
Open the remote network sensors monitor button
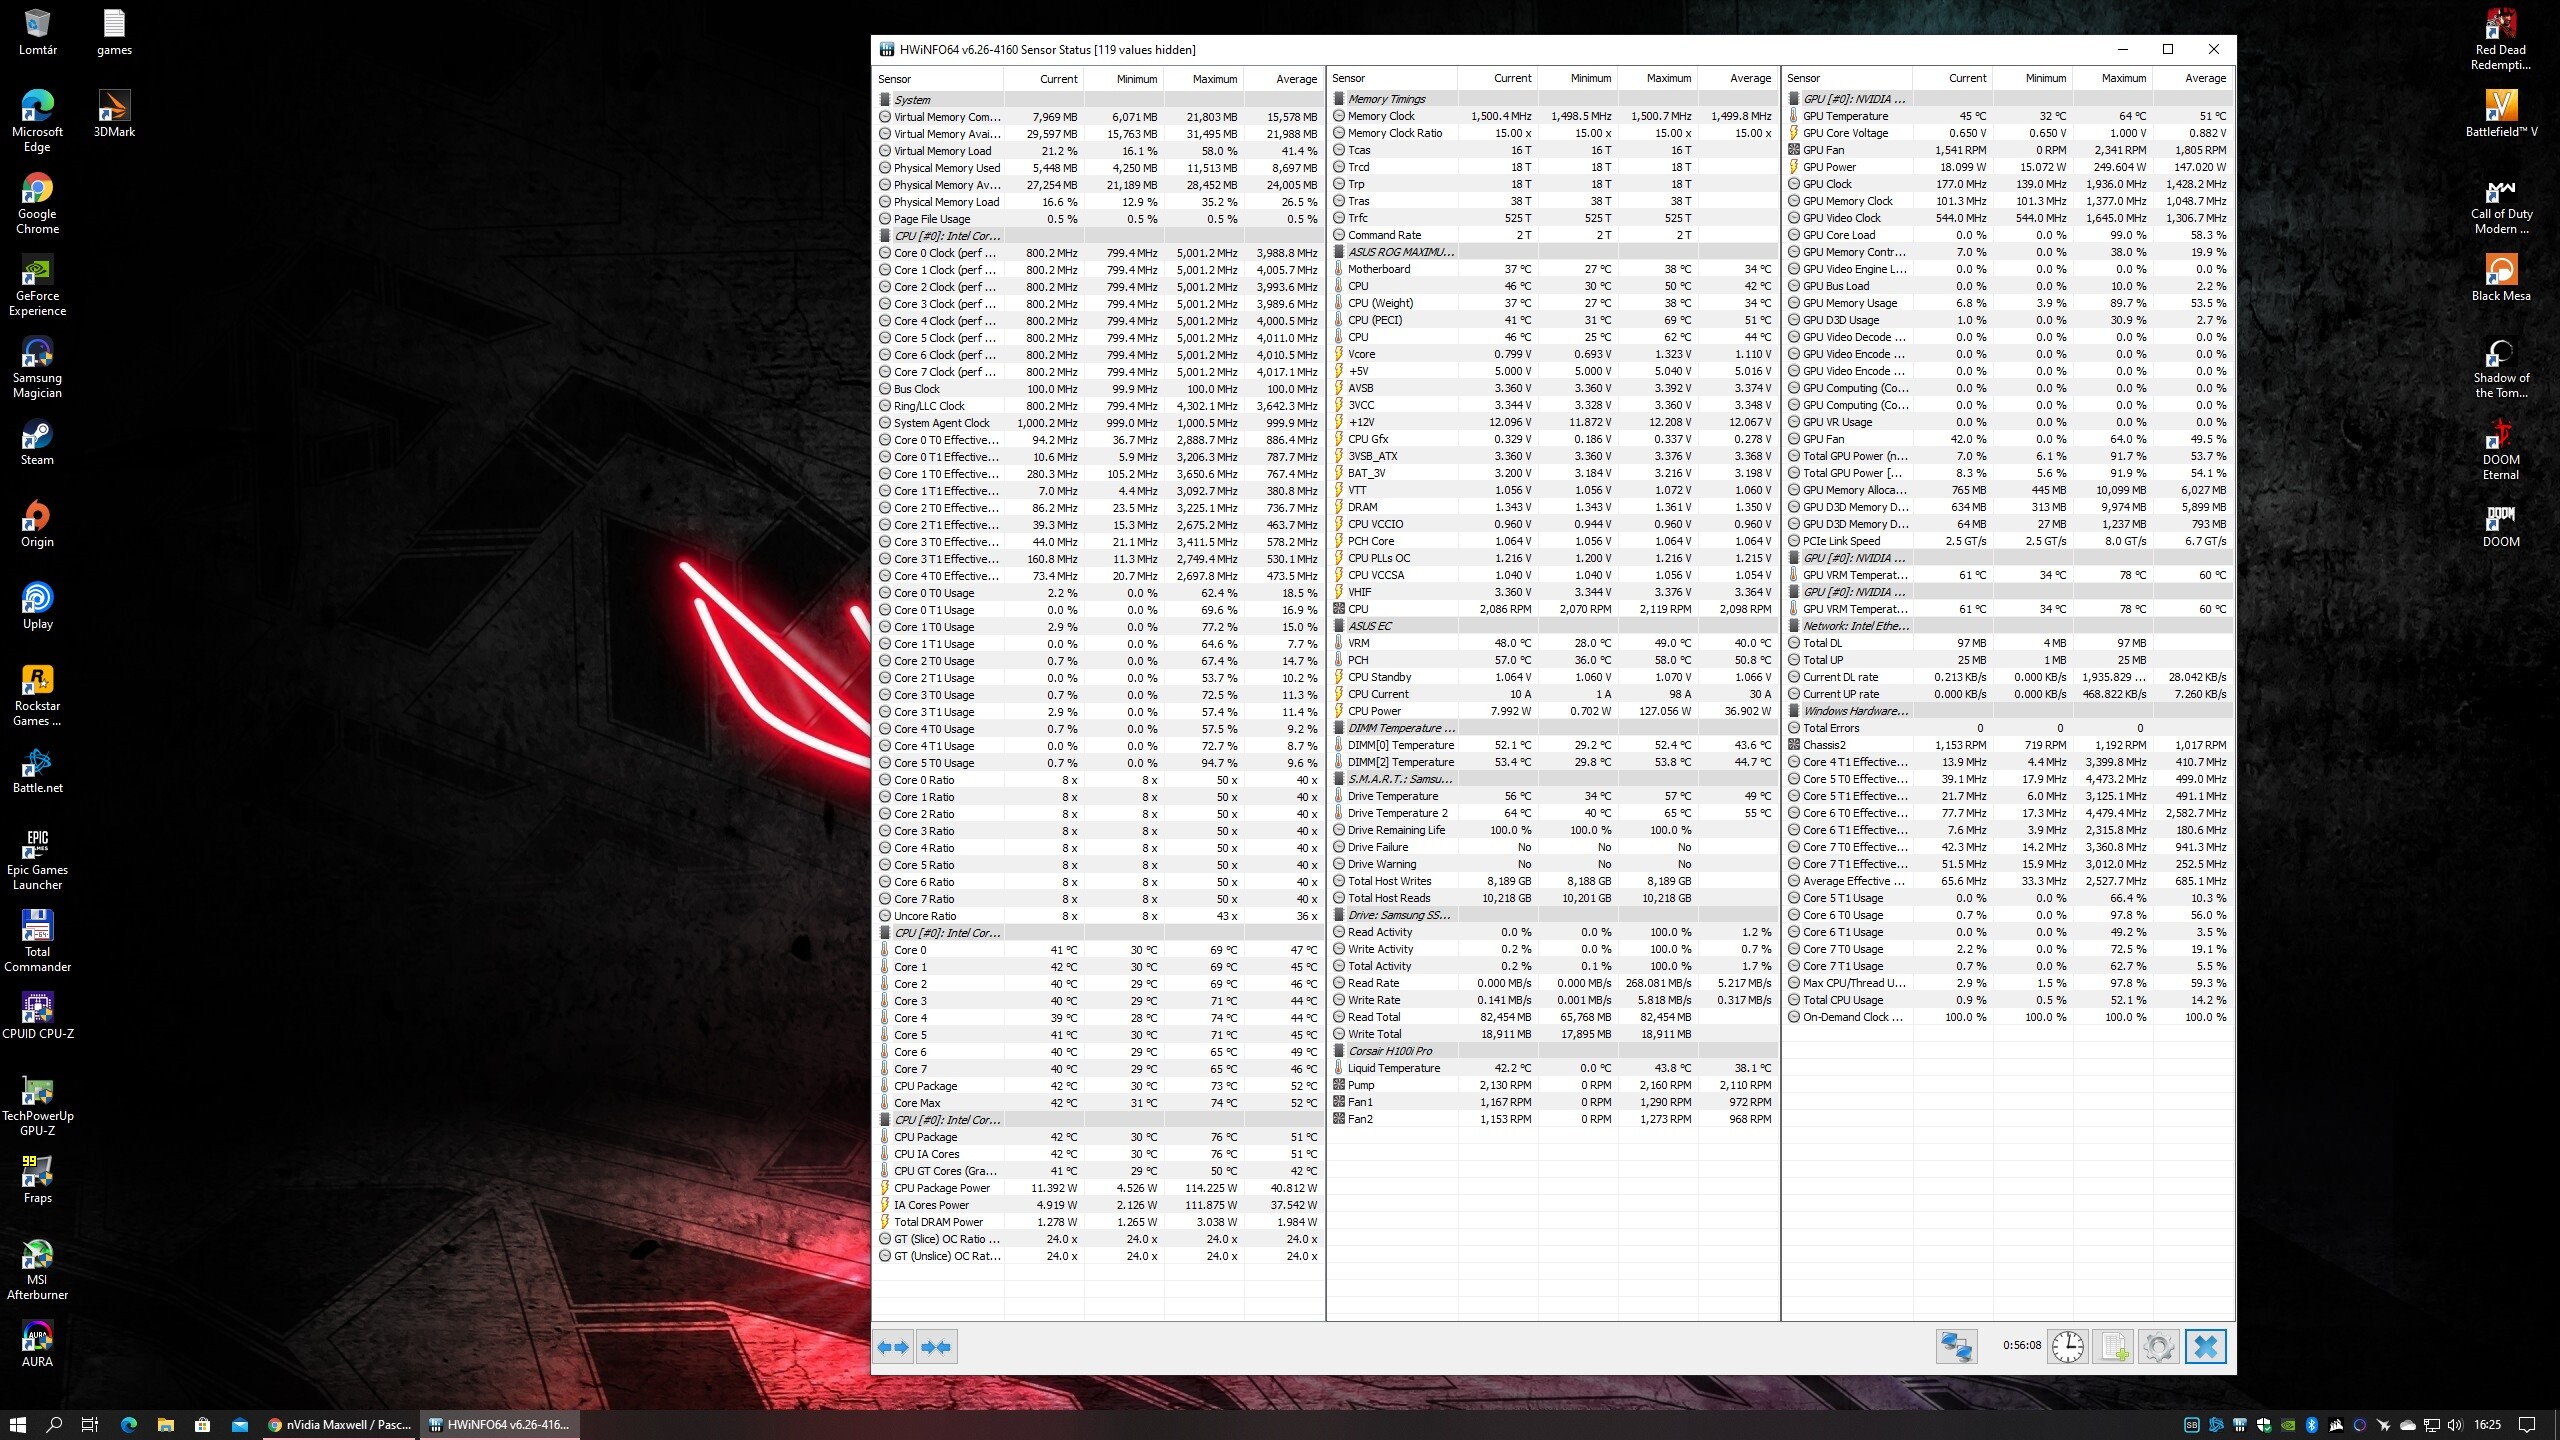(1955, 1346)
